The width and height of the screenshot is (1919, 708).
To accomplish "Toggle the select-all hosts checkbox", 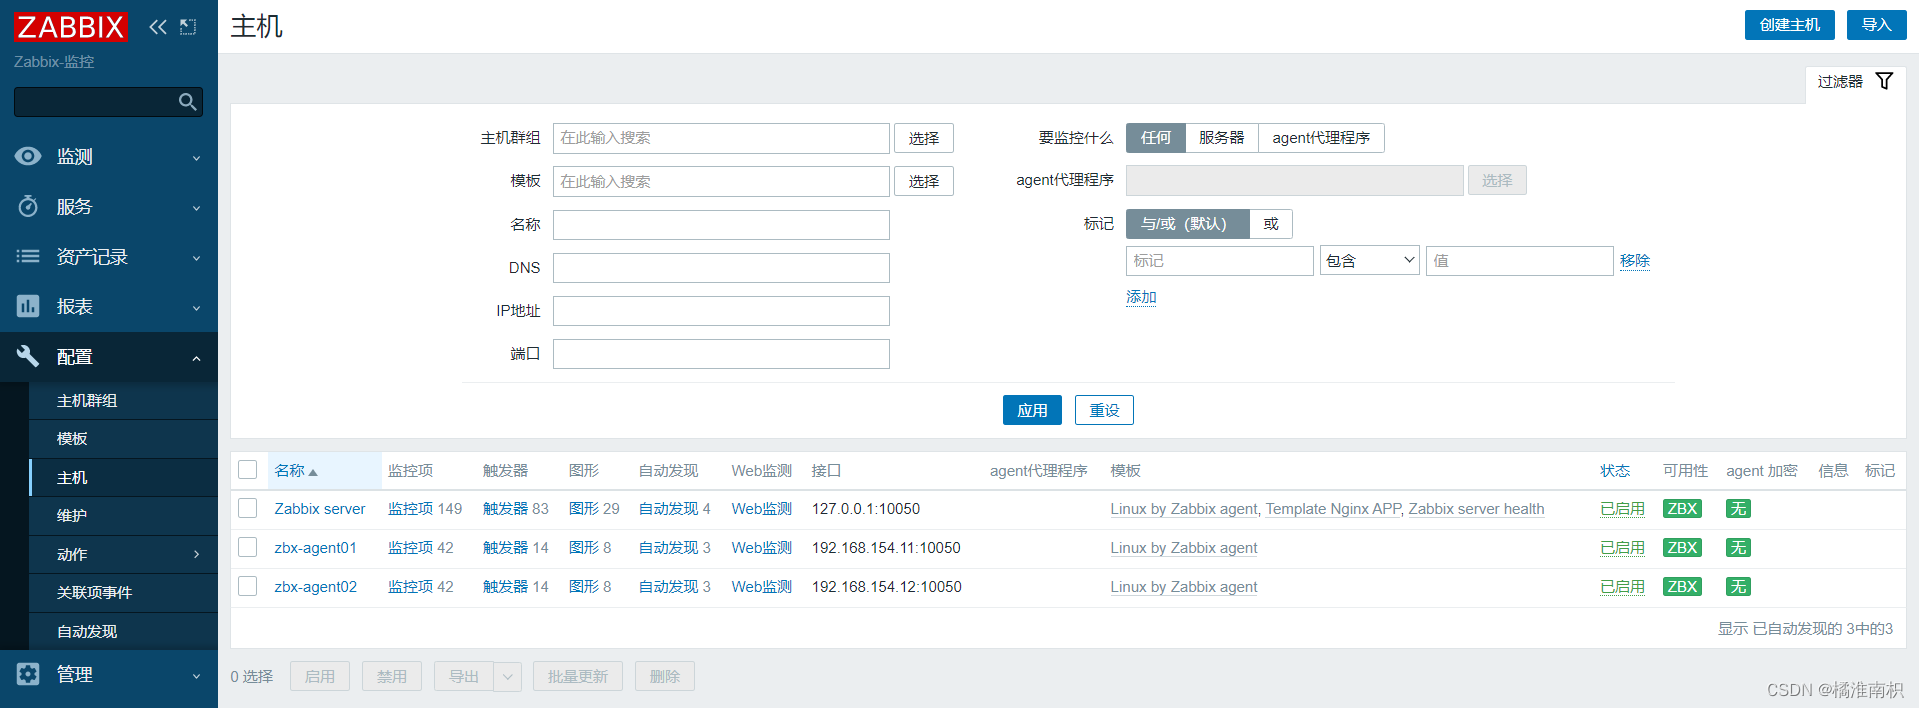I will (x=248, y=470).
